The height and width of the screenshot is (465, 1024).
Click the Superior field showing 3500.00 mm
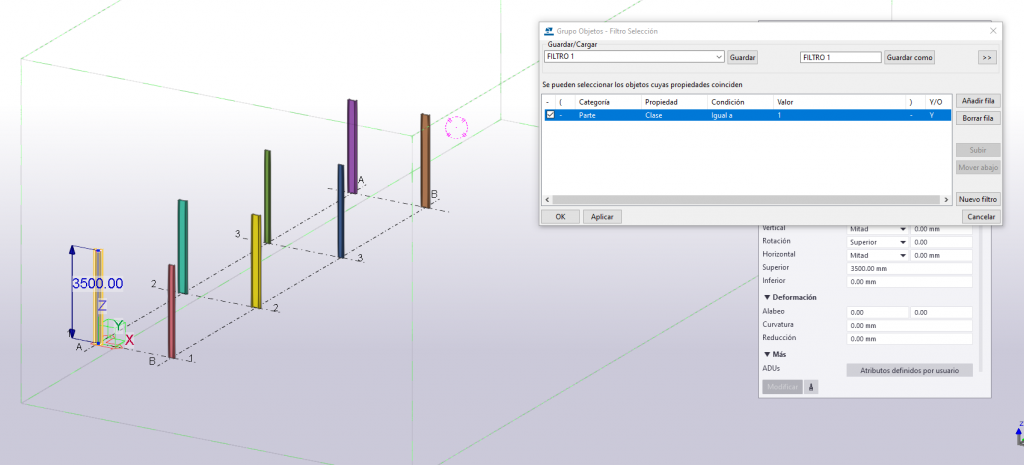[909, 268]
